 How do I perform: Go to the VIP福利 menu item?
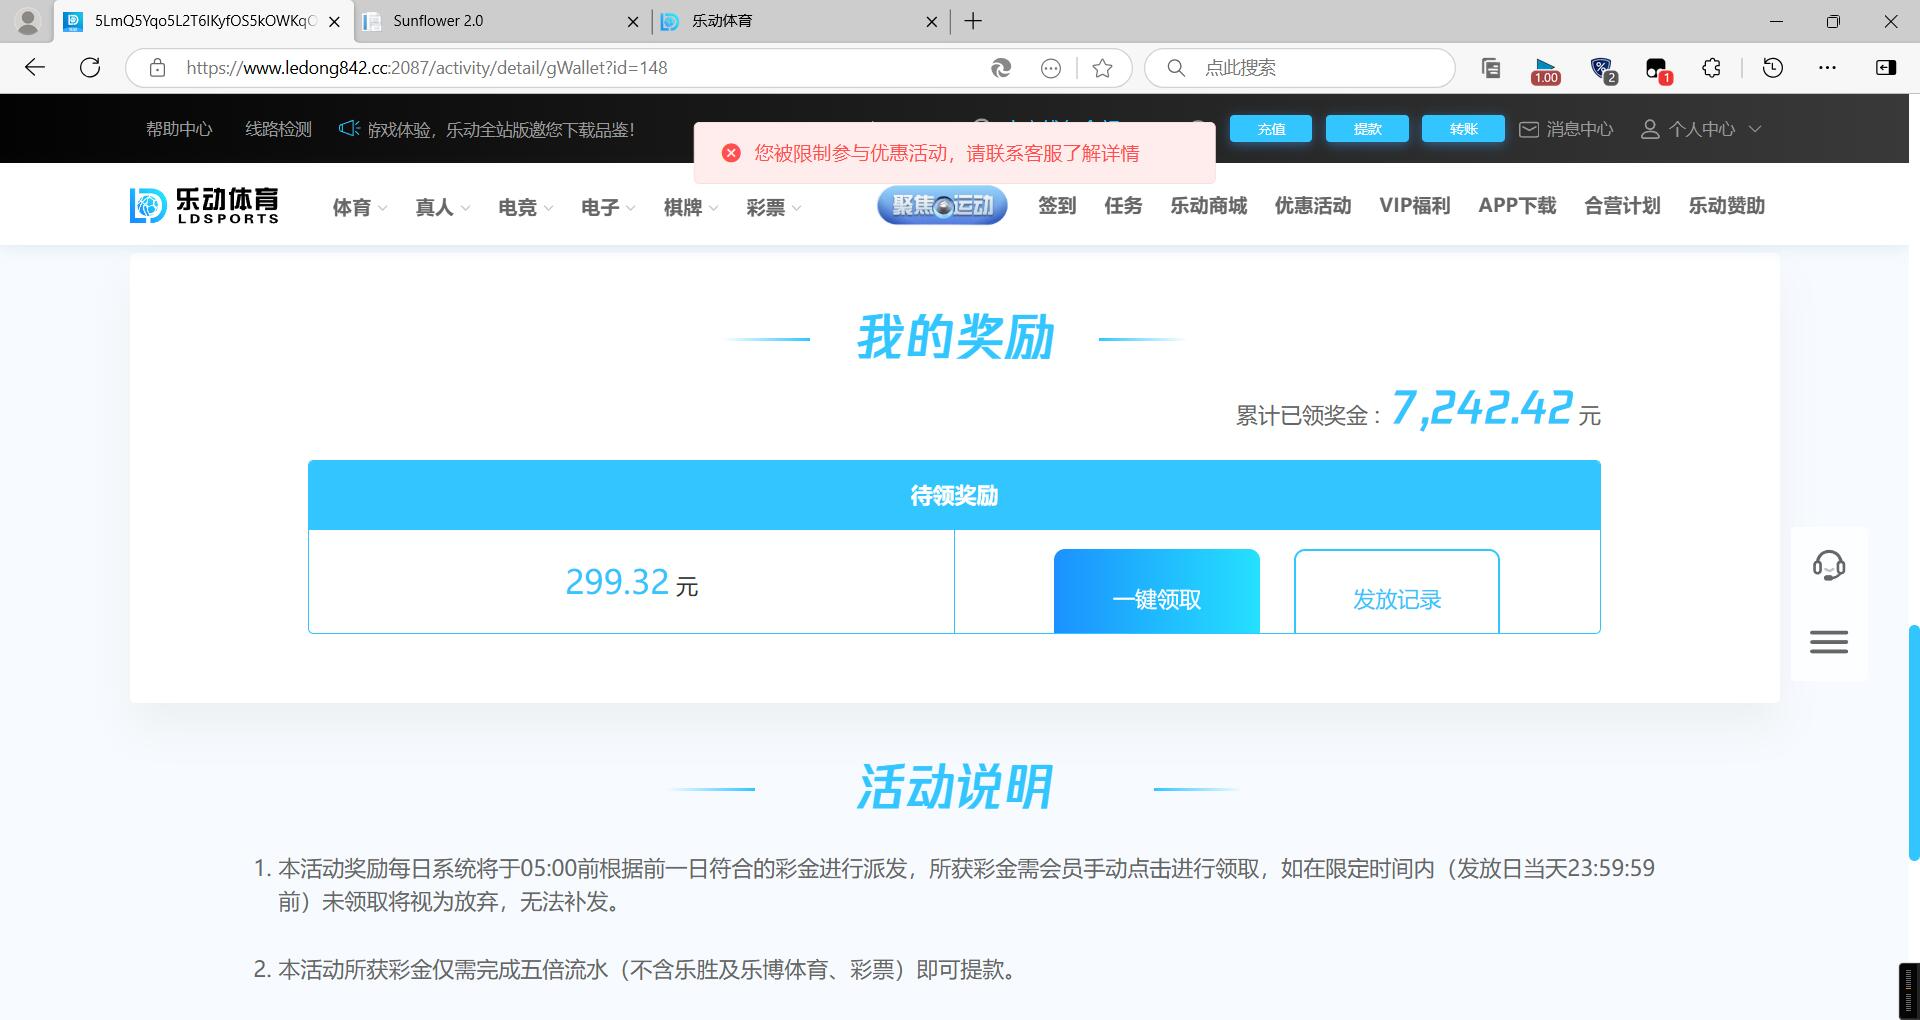[1414, 206]
